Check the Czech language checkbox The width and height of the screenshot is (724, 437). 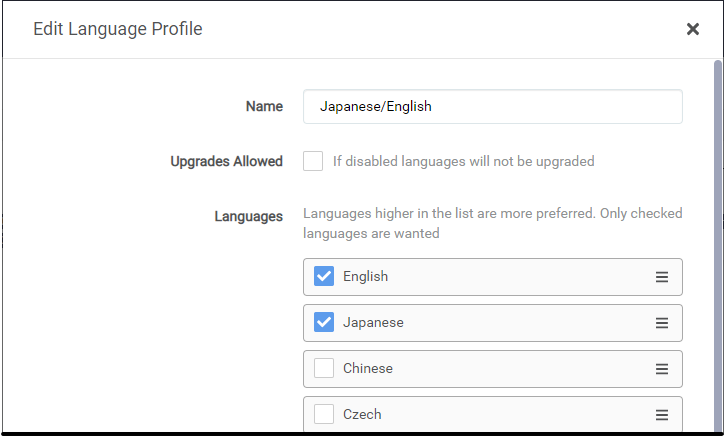pyautogui.click(x=324, y=414)
